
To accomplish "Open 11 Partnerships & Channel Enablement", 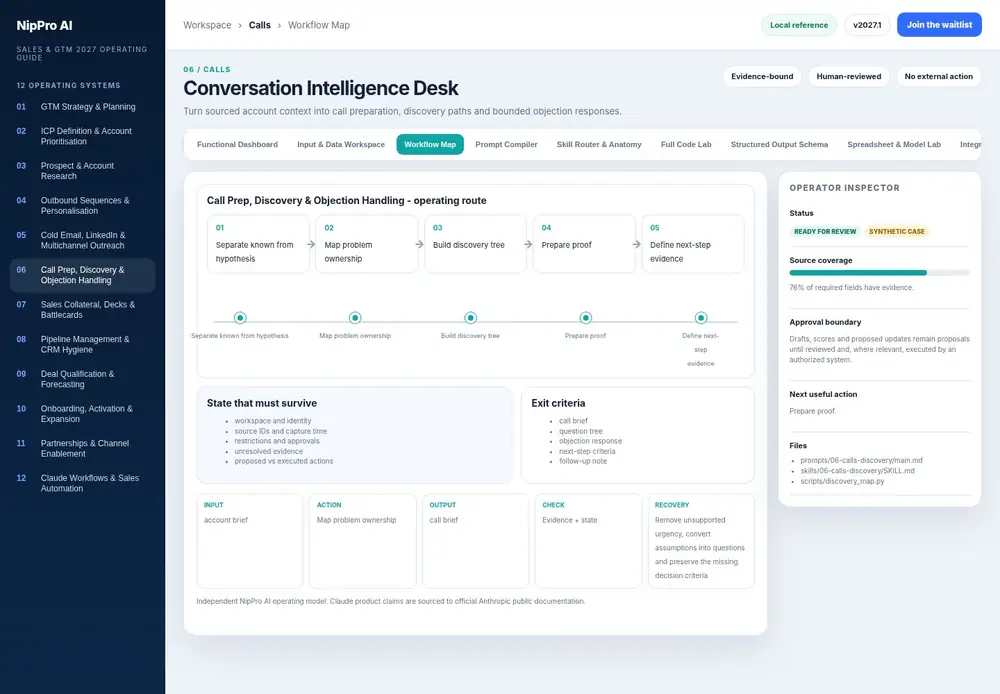I will click(82, 448).
